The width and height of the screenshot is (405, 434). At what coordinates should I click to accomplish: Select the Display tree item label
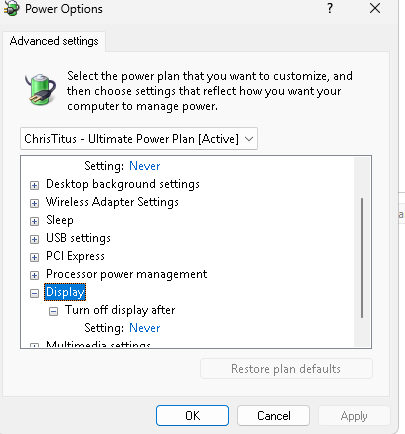(65, 292)
